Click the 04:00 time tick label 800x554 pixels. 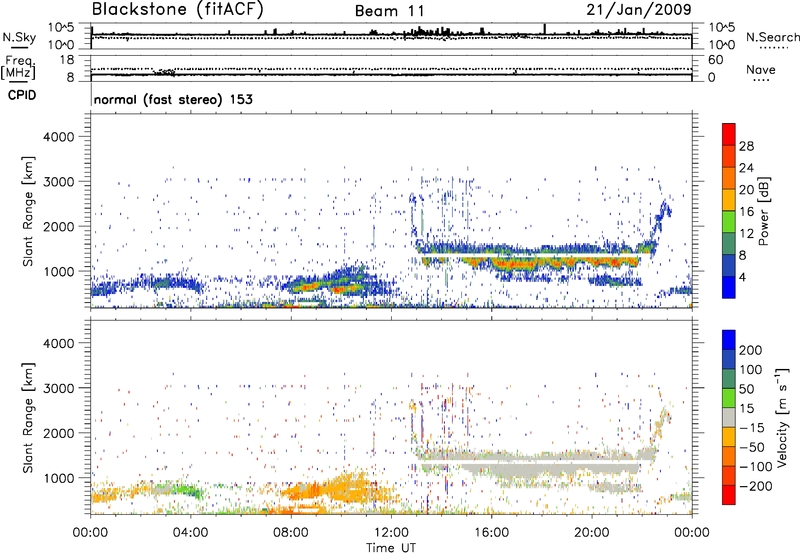[190, 533]
